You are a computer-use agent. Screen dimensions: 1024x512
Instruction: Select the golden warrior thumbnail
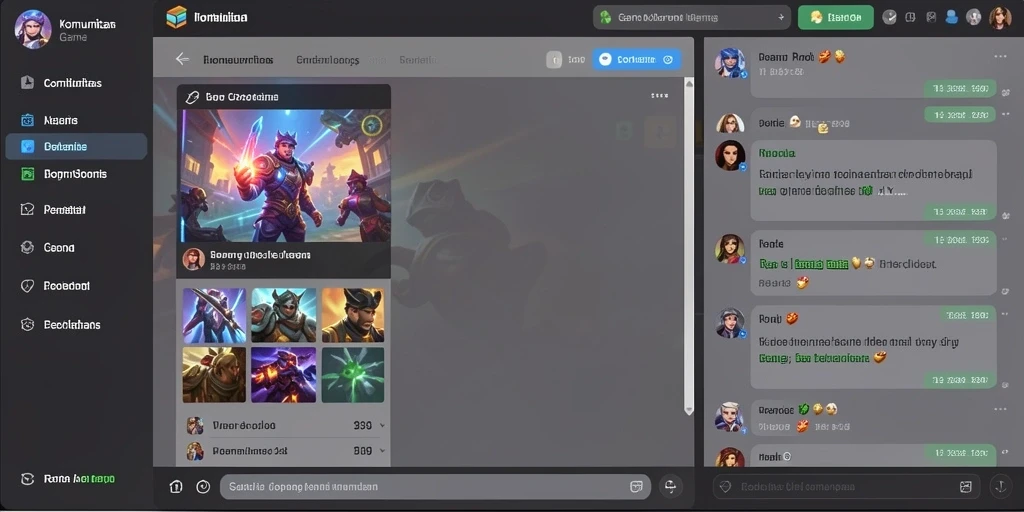click(214, 374)
